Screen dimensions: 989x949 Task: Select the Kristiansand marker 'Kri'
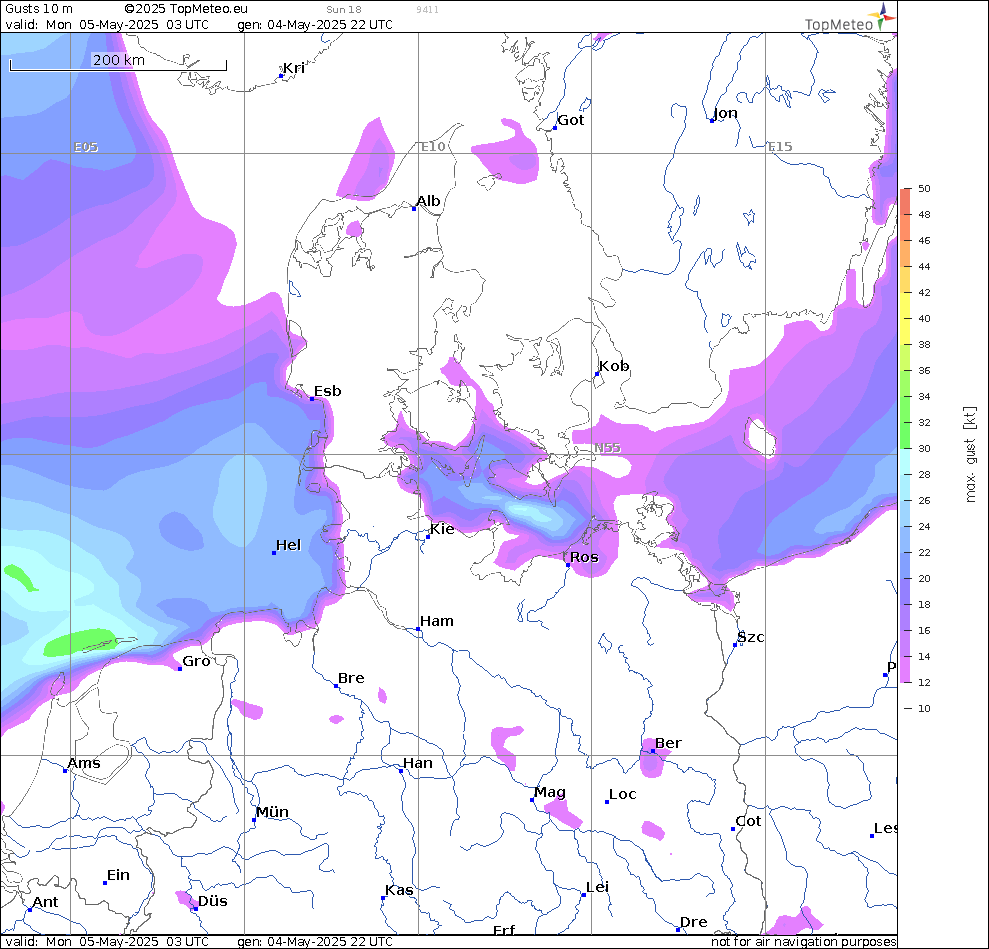coord(281,76)
